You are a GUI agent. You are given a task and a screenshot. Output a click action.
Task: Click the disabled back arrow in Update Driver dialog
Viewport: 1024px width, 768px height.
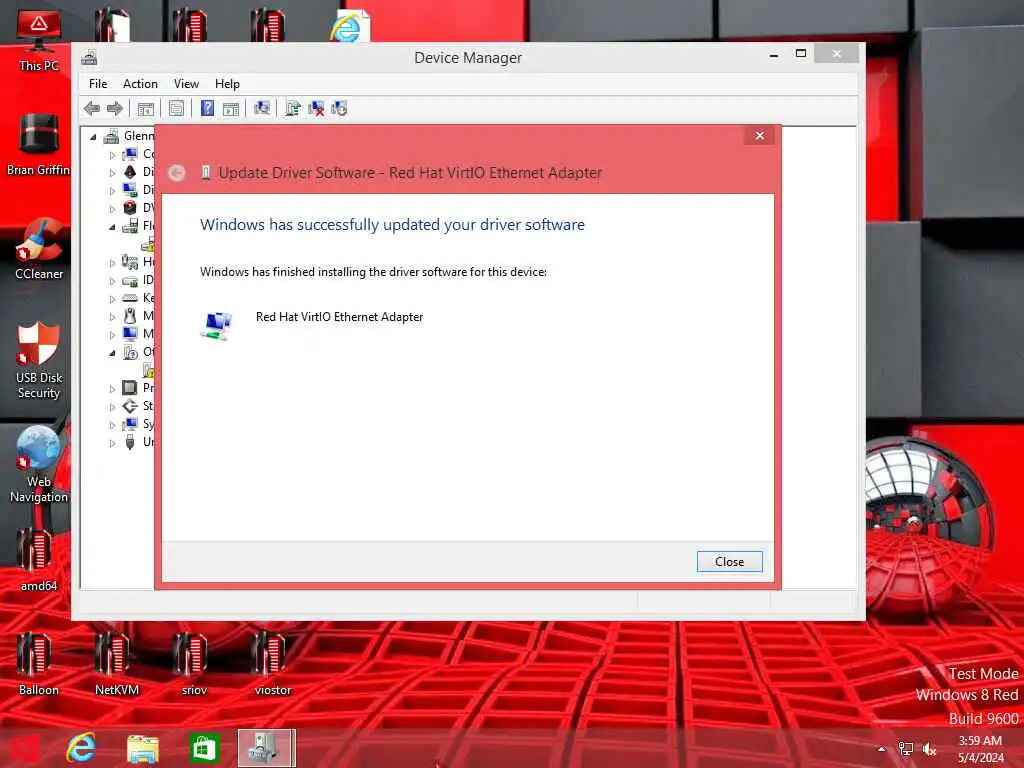tap(176, 173)
